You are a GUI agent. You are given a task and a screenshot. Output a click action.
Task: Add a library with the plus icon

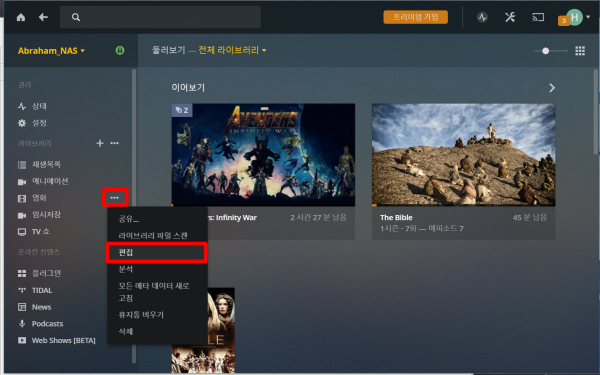tap(100, 143)
